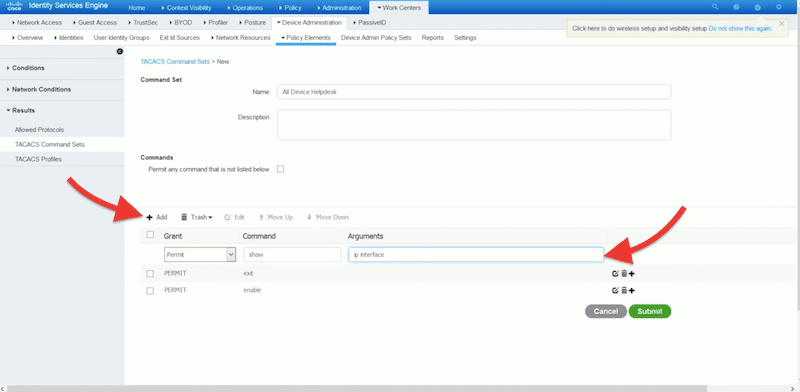Click Move Up in the toolbar
The image size is (800, 392).
coord(276,217)
